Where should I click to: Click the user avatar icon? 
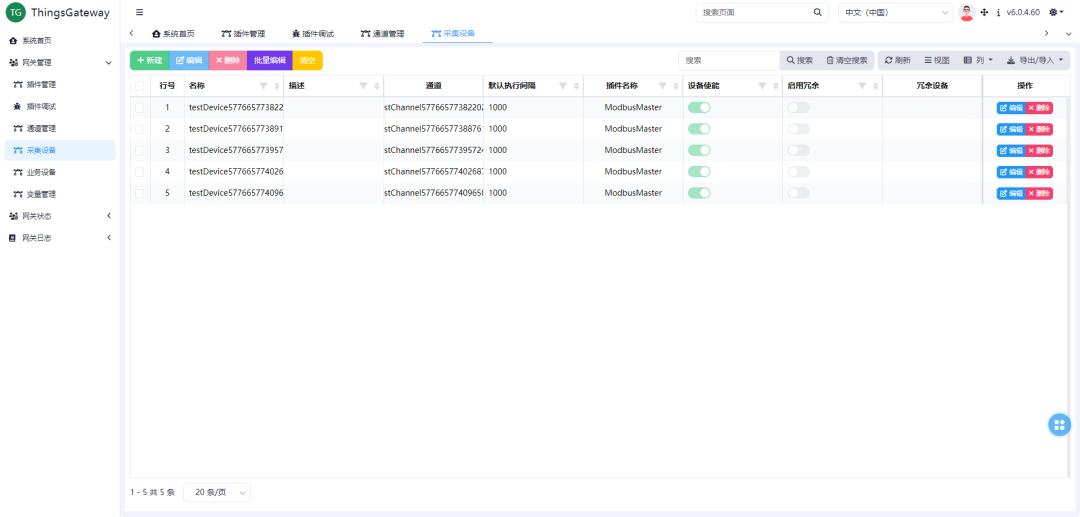click(x=966, y=13)
